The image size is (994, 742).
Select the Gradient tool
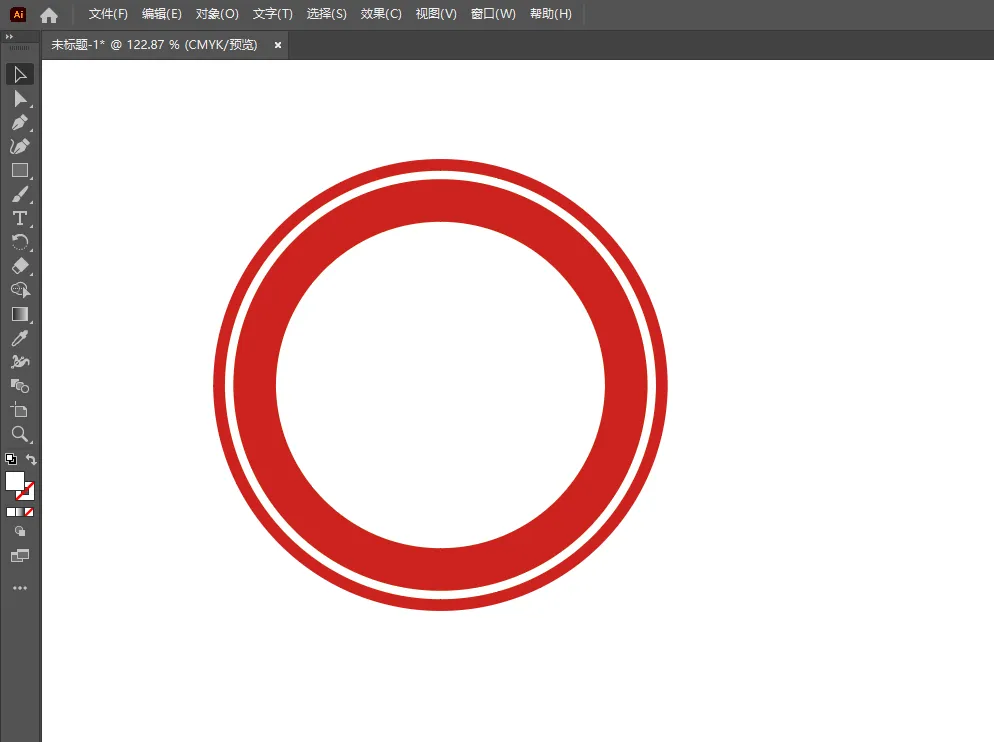pyautogui.click(x=20, y=315)
